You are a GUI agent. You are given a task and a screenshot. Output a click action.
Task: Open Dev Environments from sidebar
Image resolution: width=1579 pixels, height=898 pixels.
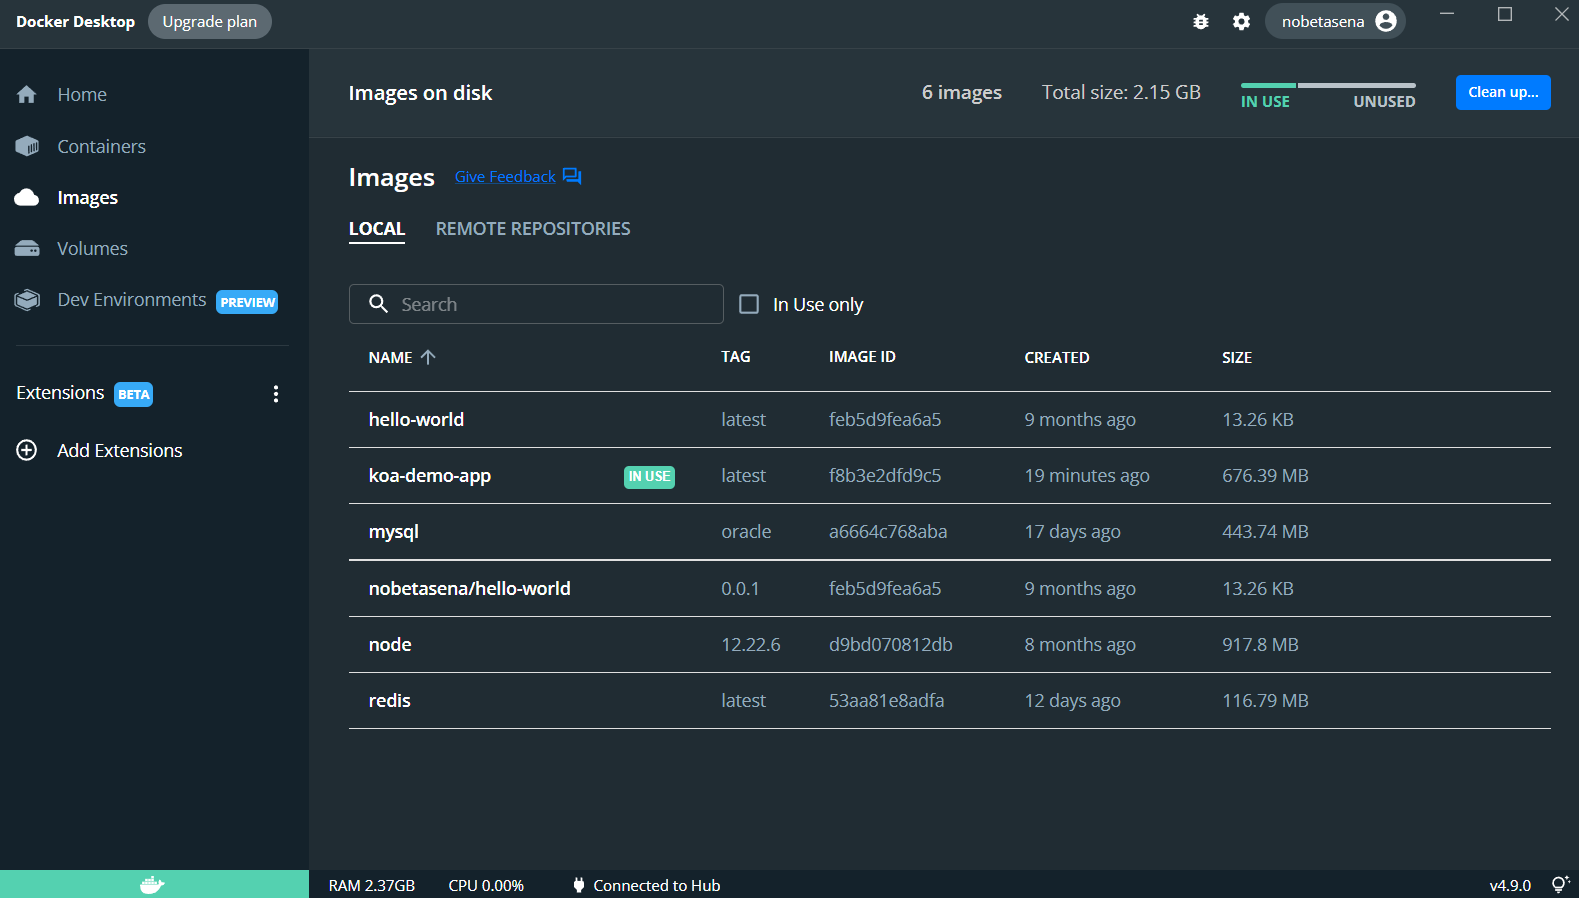tap(131, 300)
